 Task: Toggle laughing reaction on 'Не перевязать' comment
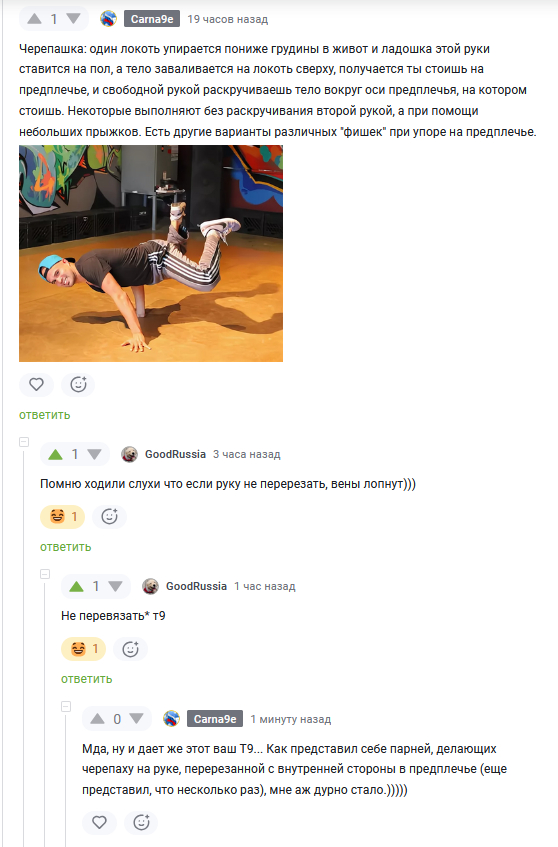84,649
